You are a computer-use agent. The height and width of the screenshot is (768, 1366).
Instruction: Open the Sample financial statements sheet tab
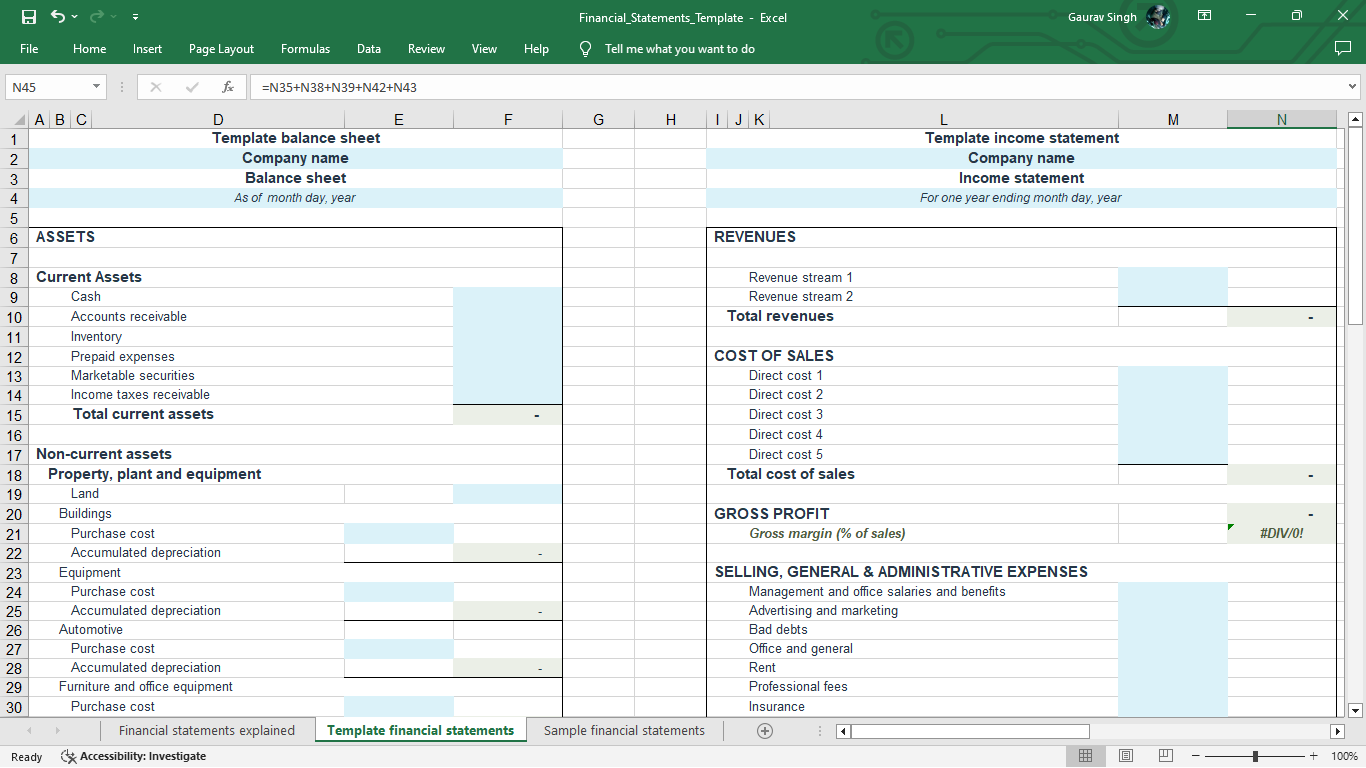[x=624, y=731]
